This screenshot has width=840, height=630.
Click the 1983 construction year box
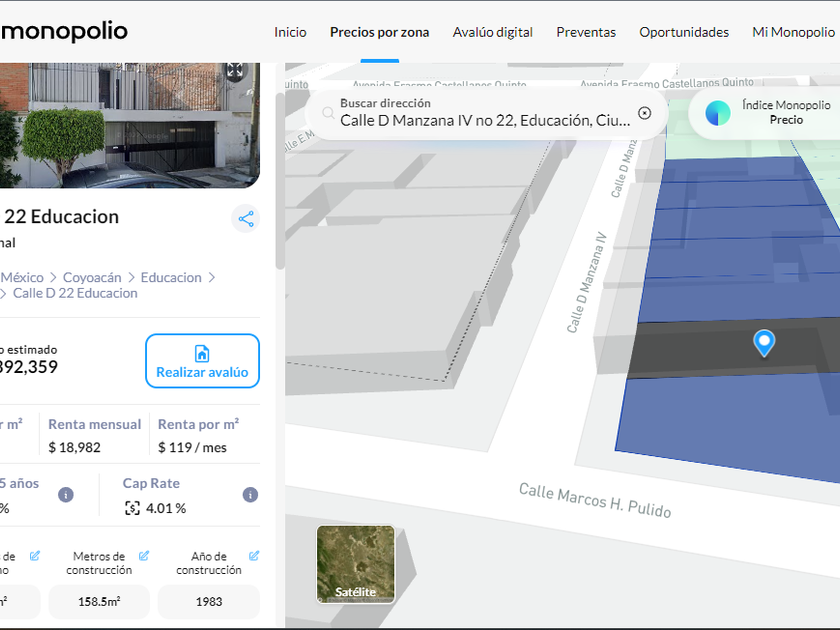click(209, 602)
